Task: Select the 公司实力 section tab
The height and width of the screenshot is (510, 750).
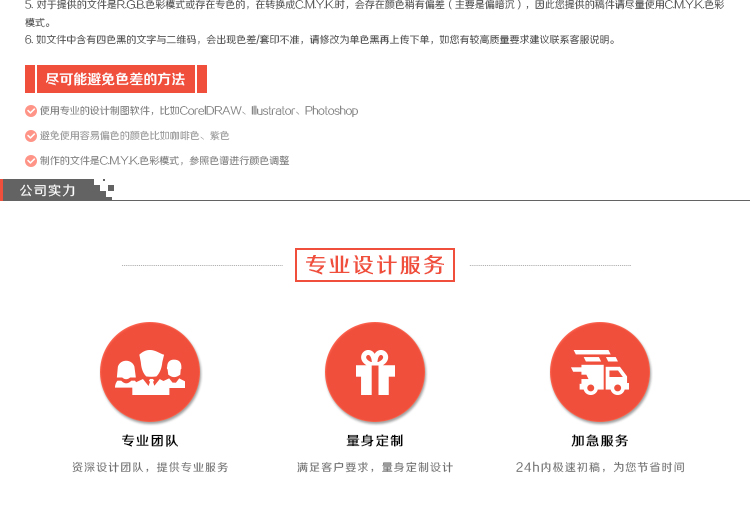Action: pyautogui.click(x=48, y=190)
